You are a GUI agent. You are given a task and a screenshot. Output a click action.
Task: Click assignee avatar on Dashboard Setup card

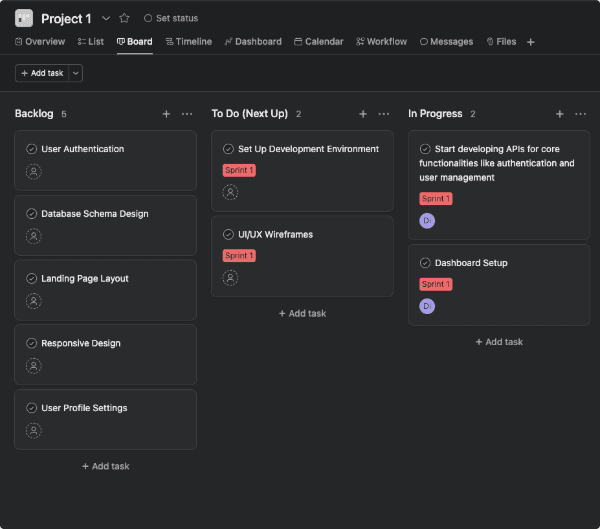click(427, 306)
